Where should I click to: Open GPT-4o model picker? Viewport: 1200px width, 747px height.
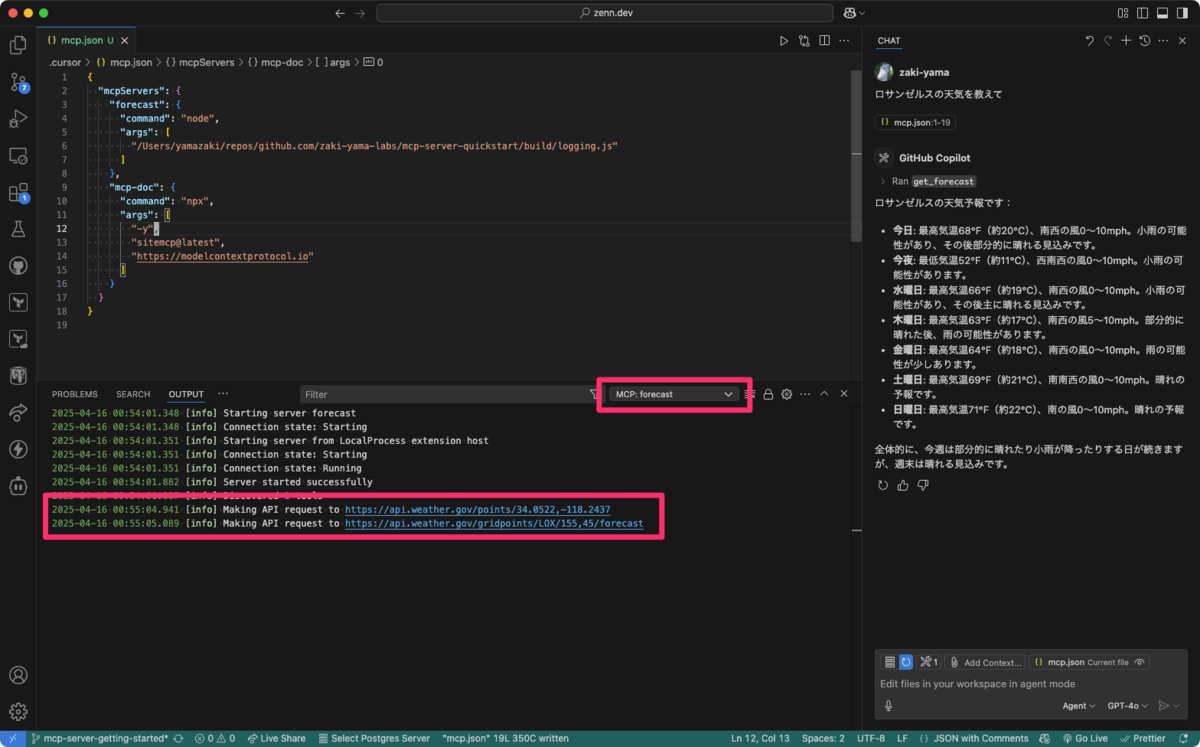pyautogui.click(x=1129, y=706)
